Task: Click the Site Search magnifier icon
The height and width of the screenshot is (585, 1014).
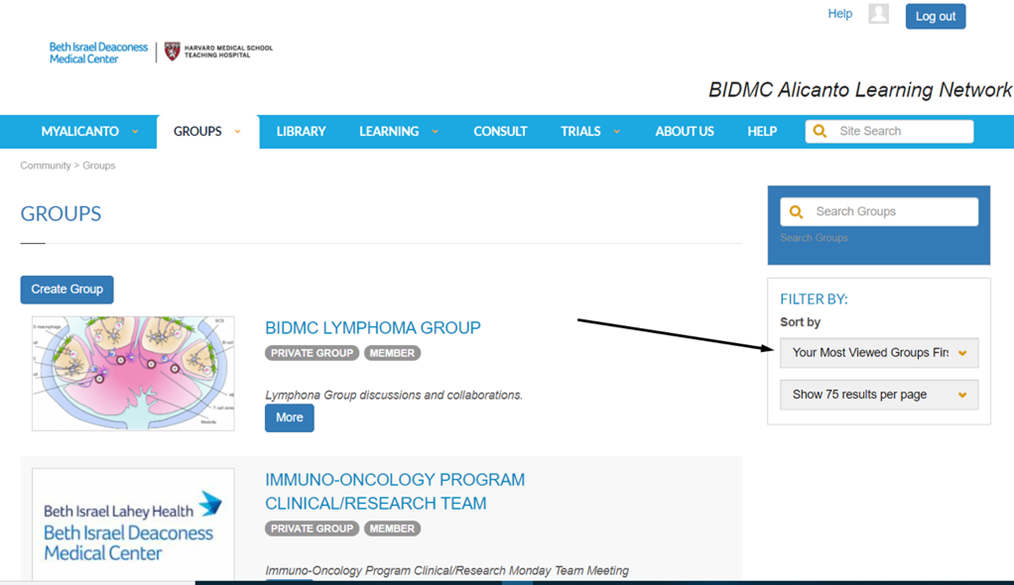Action: click(x=820, y=131)
